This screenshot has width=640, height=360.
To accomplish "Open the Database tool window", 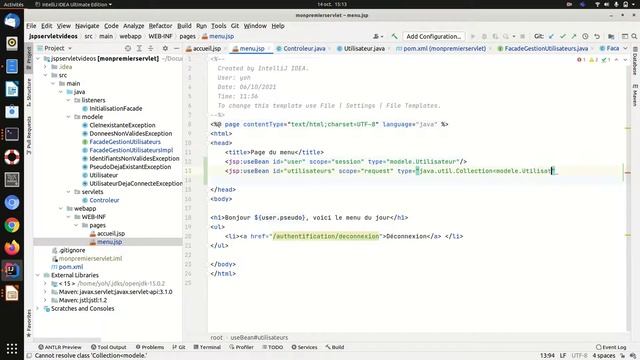I will [x=635, y=61].
